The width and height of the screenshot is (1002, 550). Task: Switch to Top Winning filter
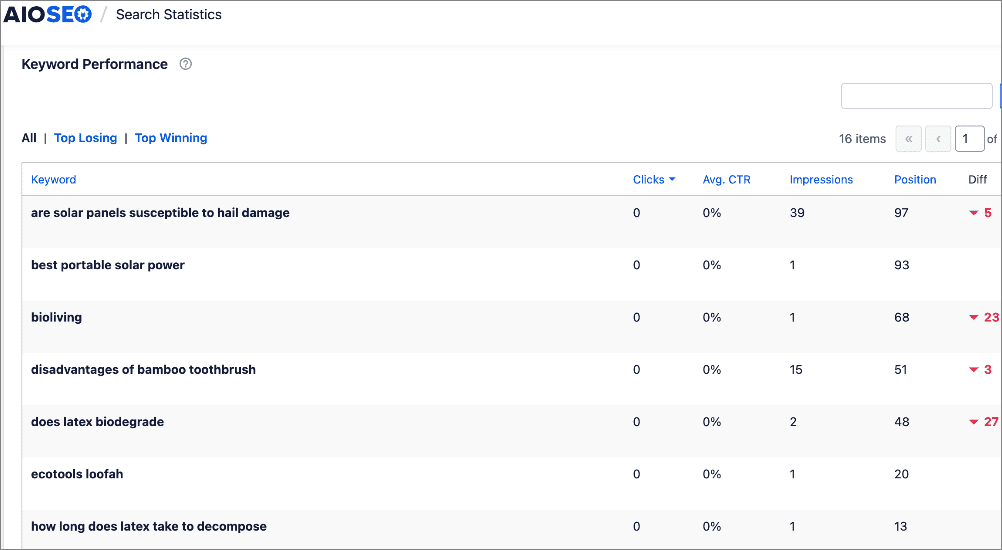171,138
